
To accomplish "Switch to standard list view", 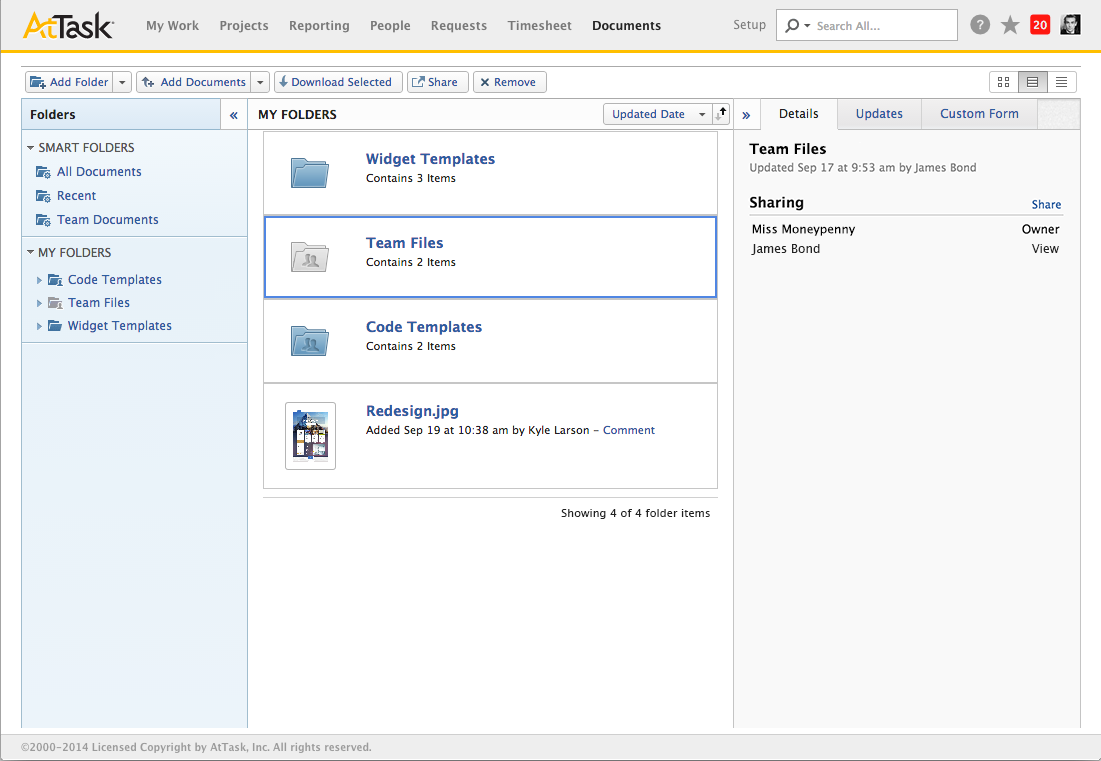I will (1032, 82).
